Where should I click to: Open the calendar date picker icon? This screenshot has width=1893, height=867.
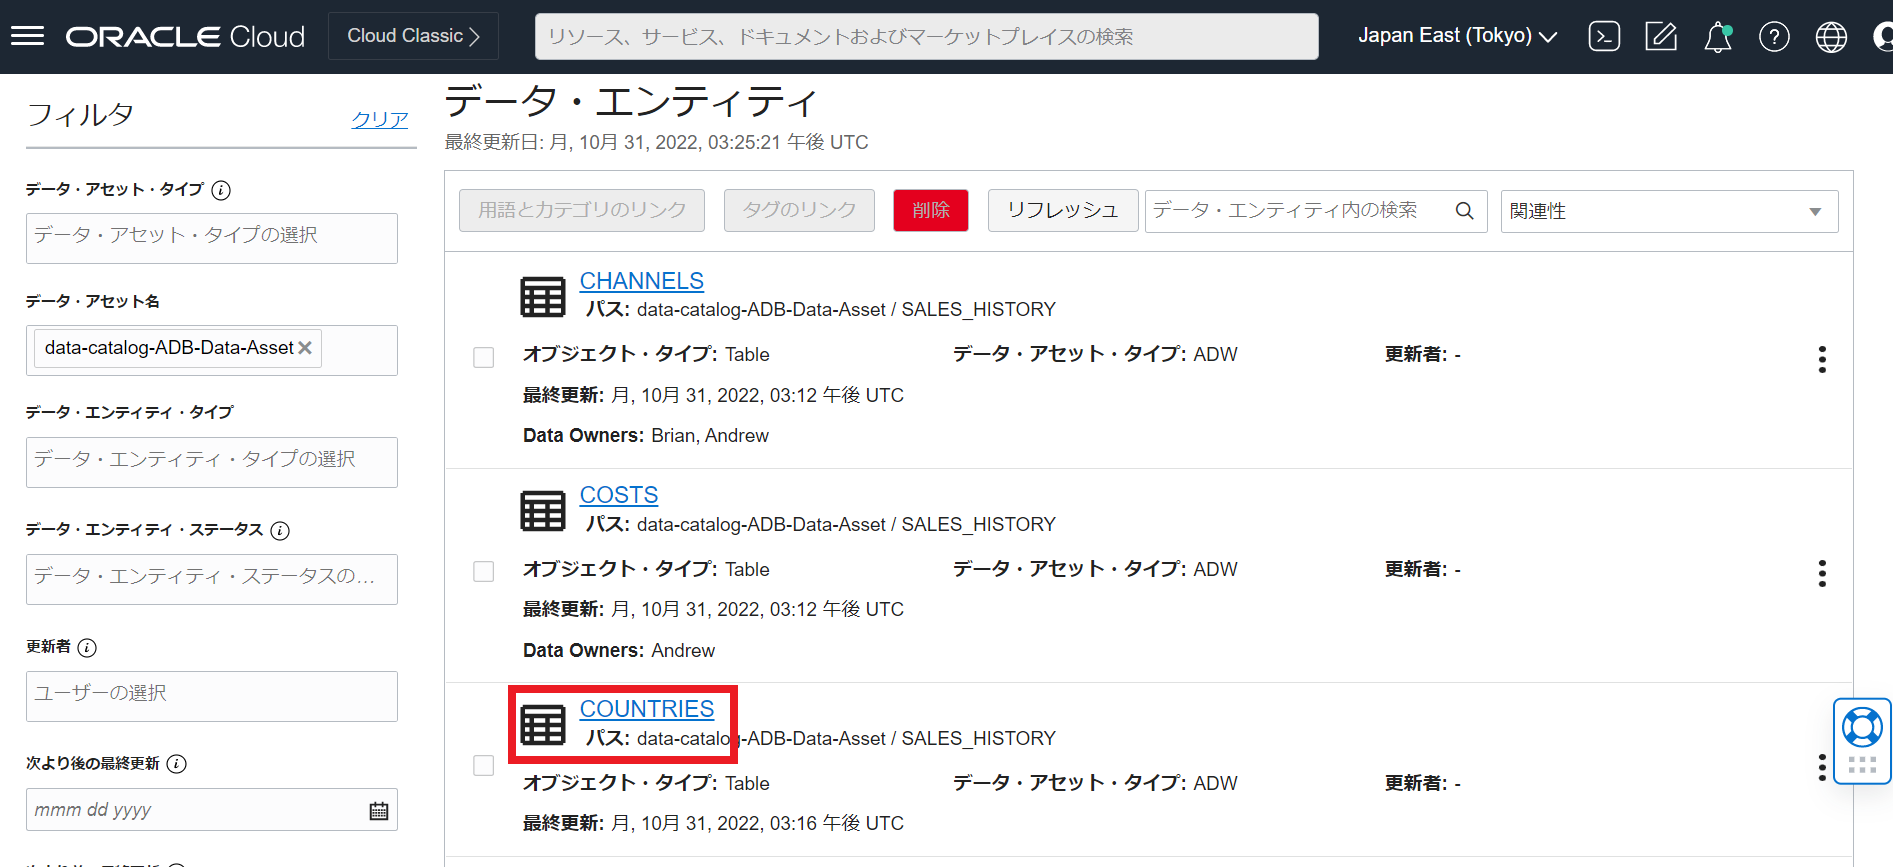click(379, 811)
